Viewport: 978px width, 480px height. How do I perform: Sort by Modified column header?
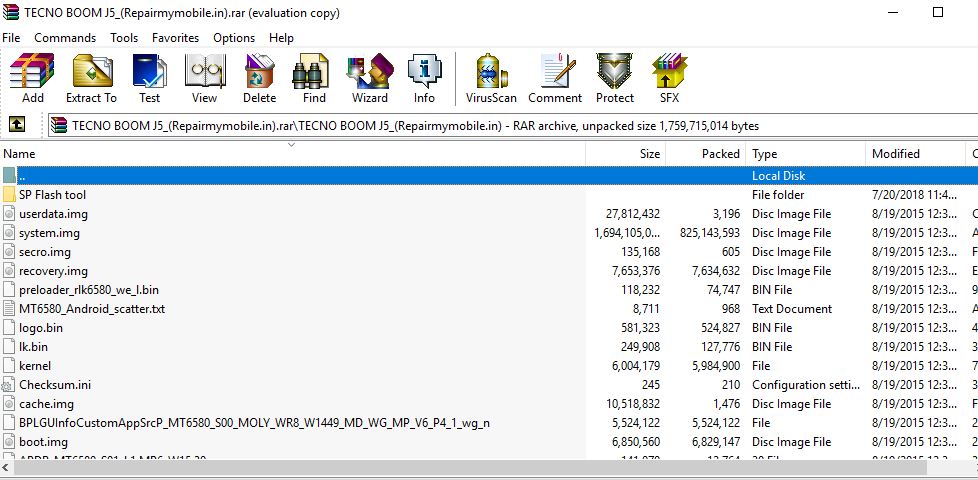tap(915, 153)
